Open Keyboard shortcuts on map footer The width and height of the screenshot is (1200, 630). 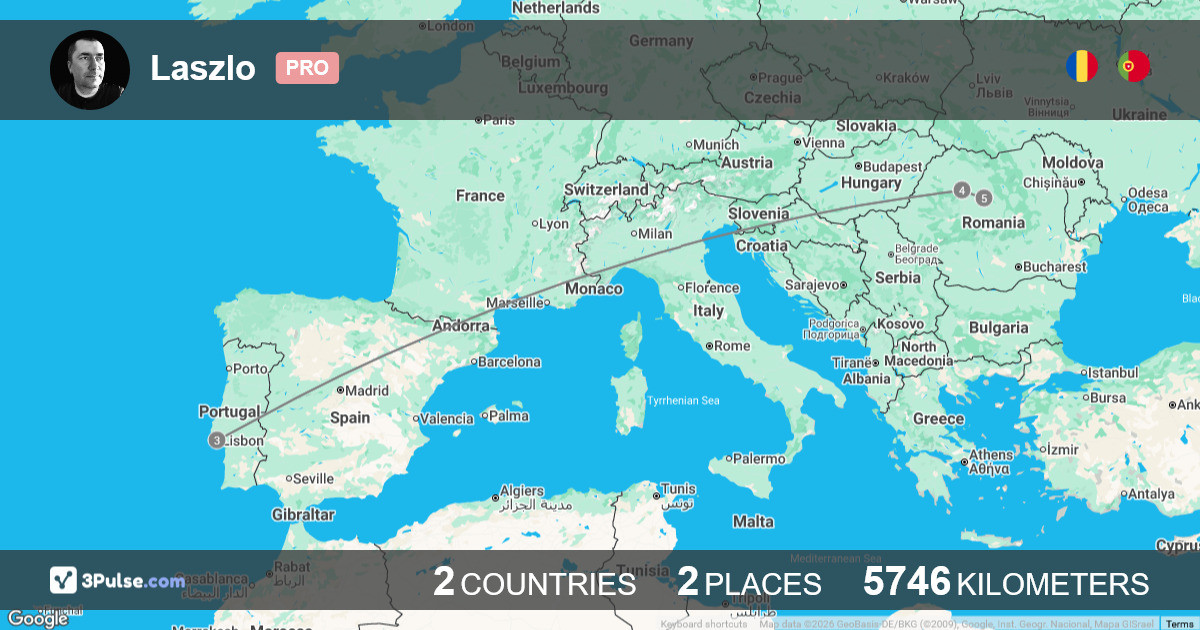[x=703, y=624]
